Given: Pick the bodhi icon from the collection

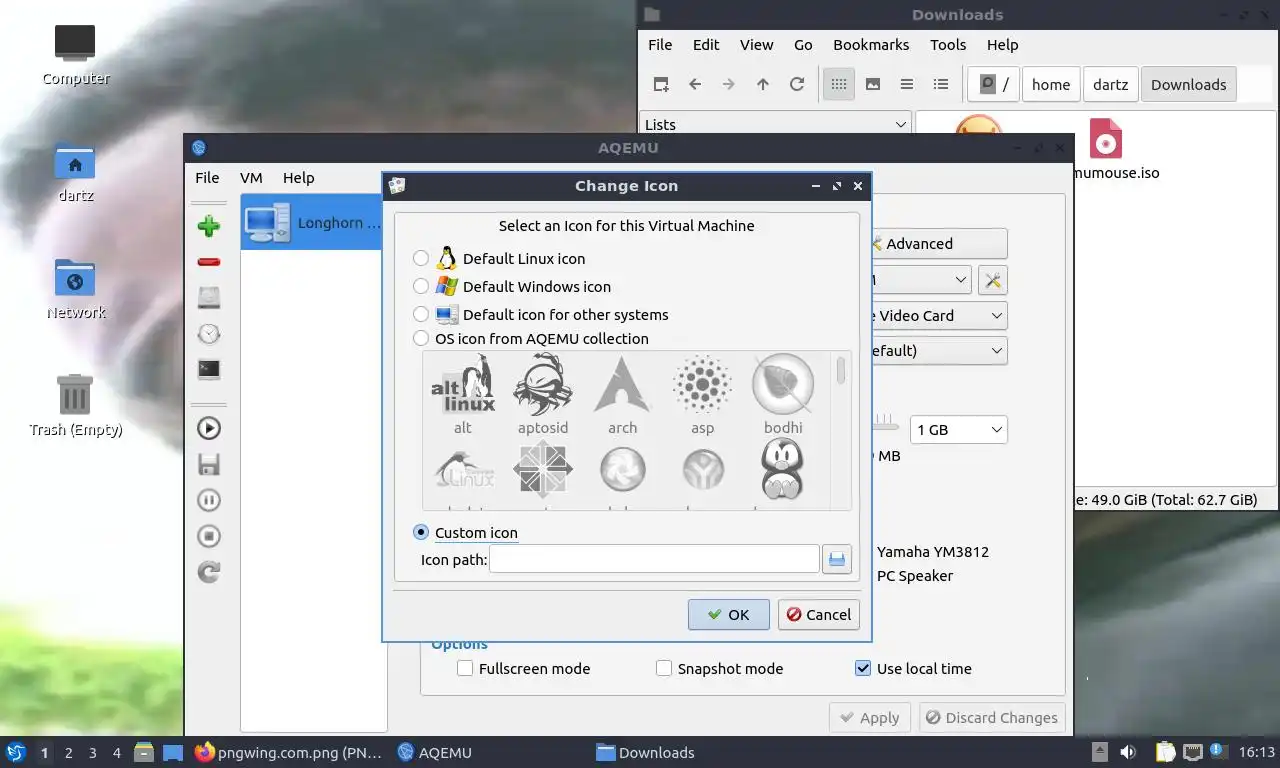Looking at the screenshot, I should 783,393.
